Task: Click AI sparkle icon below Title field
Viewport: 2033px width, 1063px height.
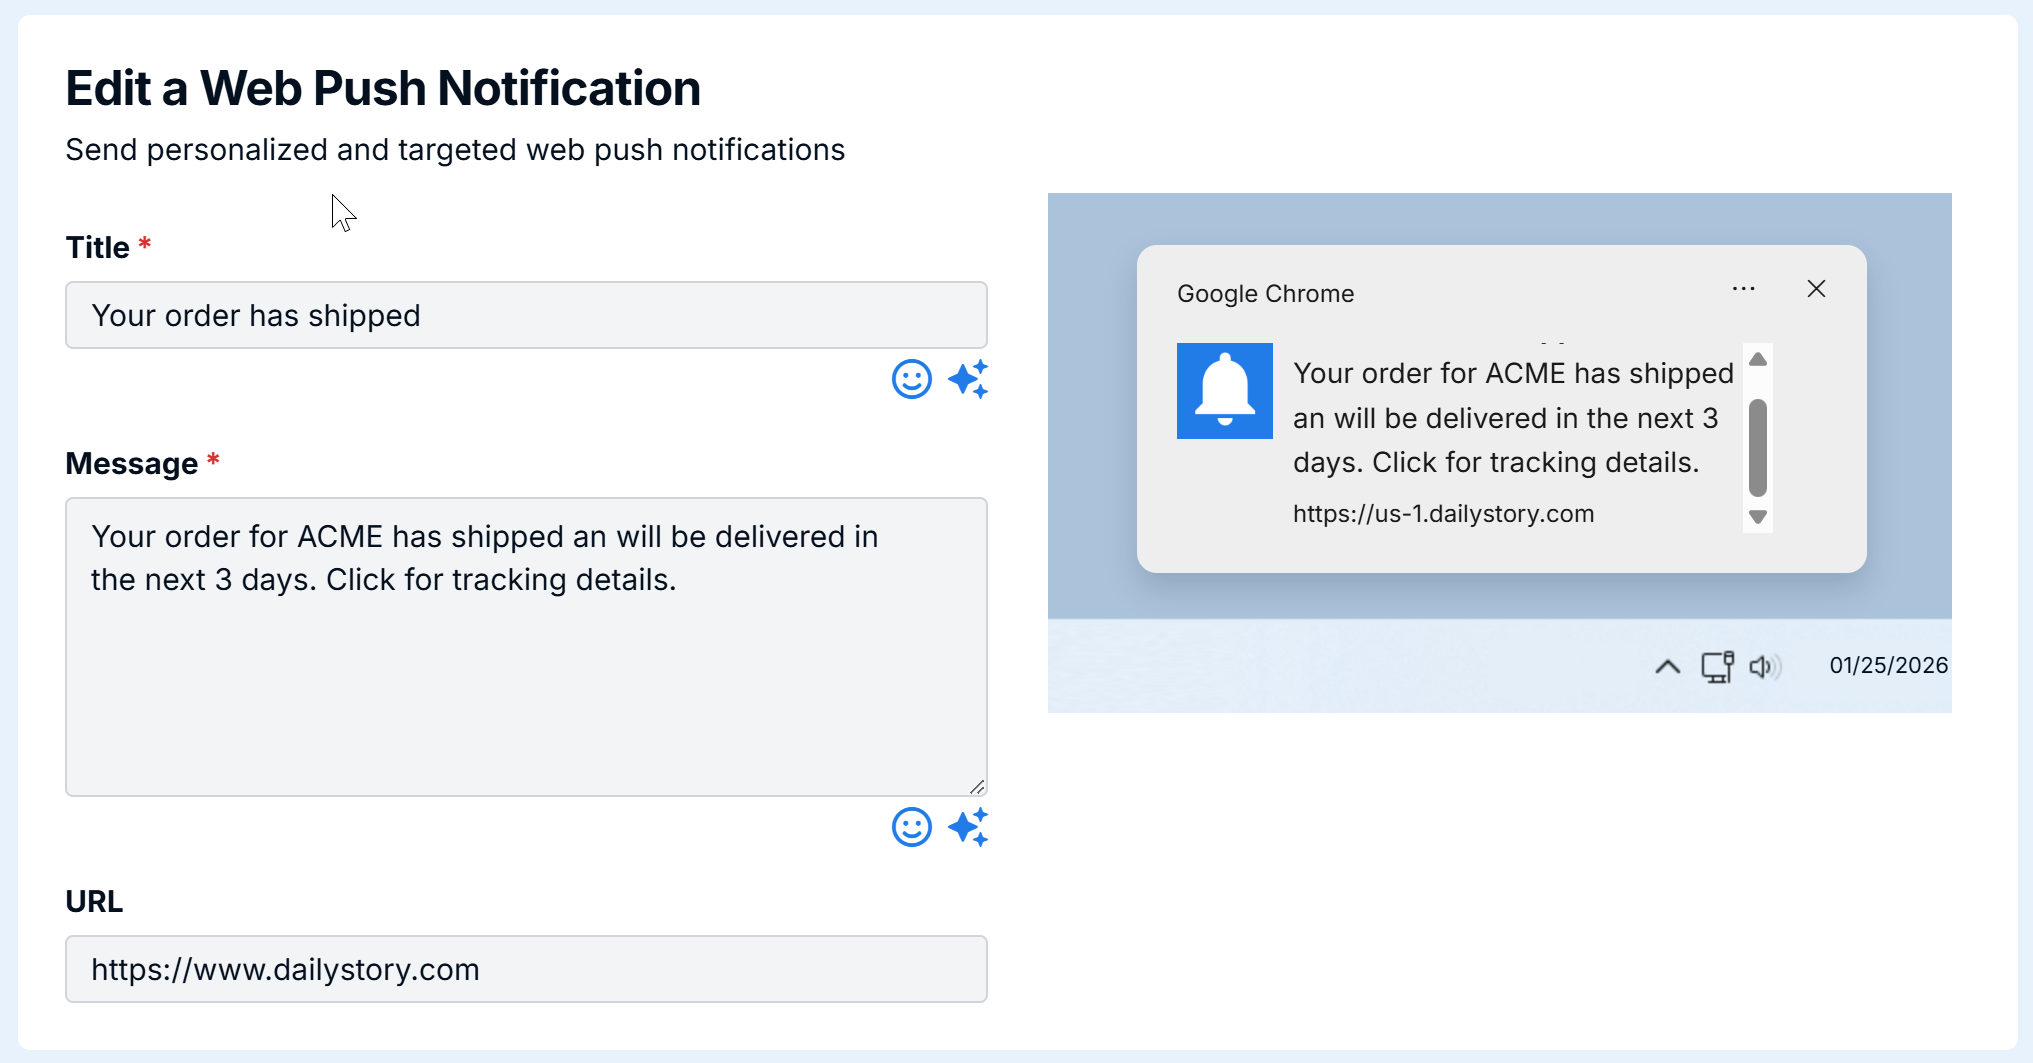Action: coord(968,380)
